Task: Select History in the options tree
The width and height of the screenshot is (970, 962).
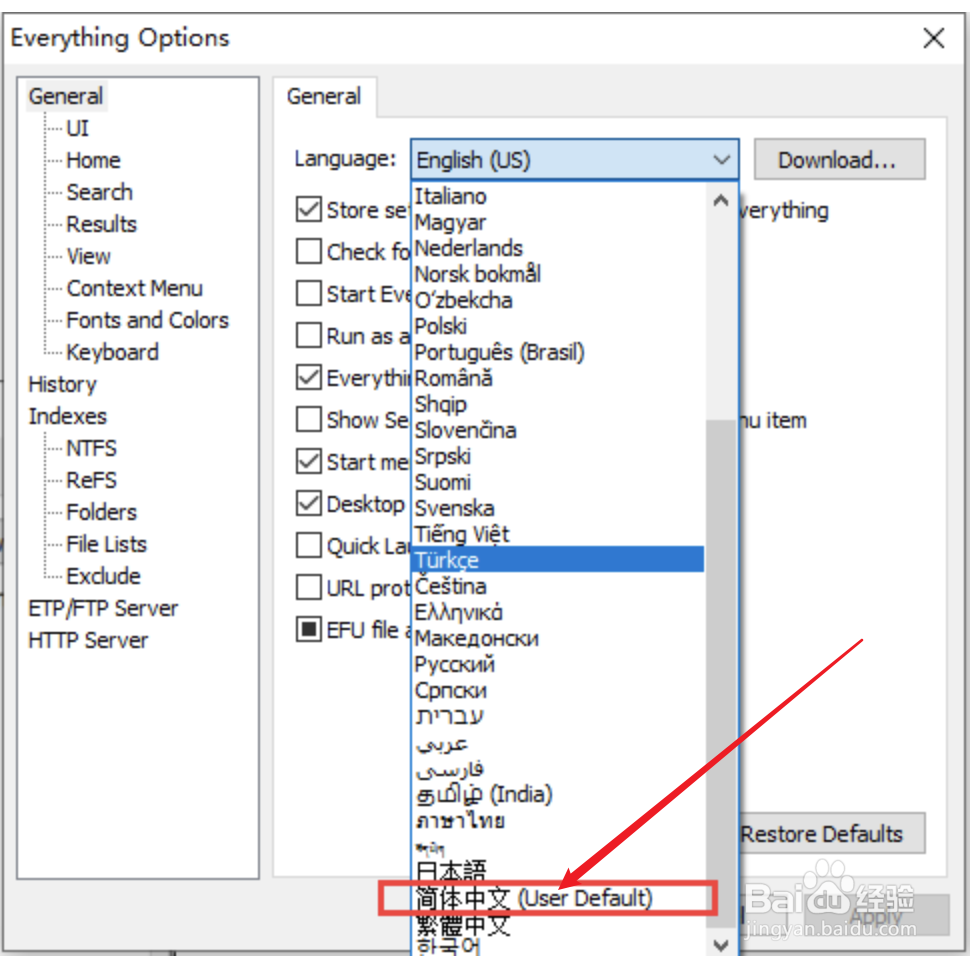Action: coord(62,384)
